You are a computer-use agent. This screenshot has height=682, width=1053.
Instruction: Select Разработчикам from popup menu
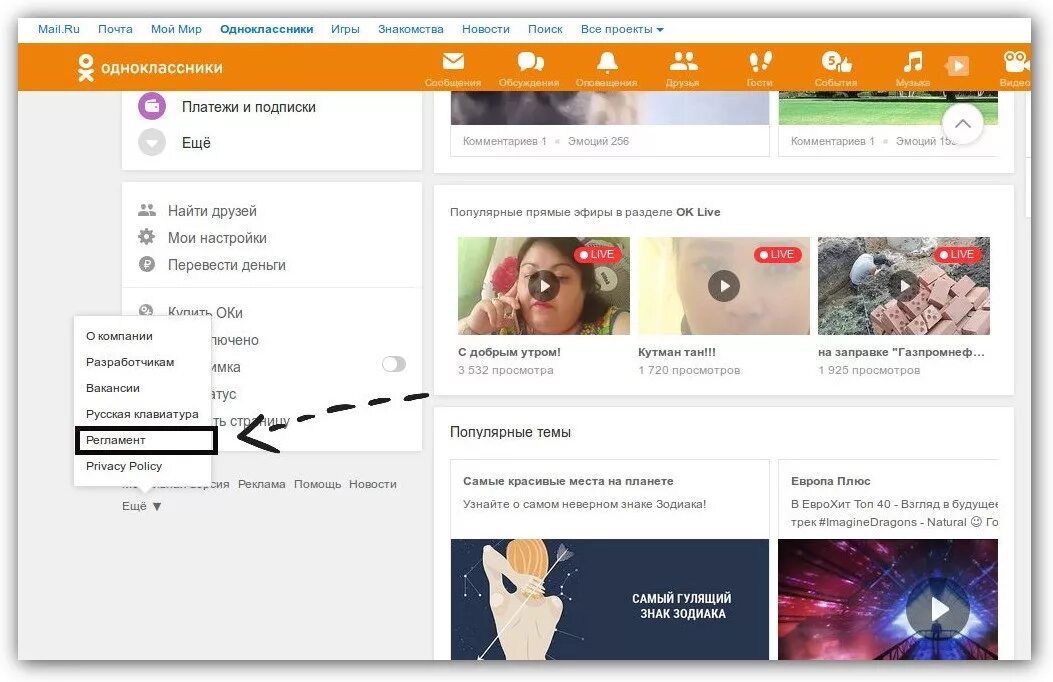click(x=130, y=362)
